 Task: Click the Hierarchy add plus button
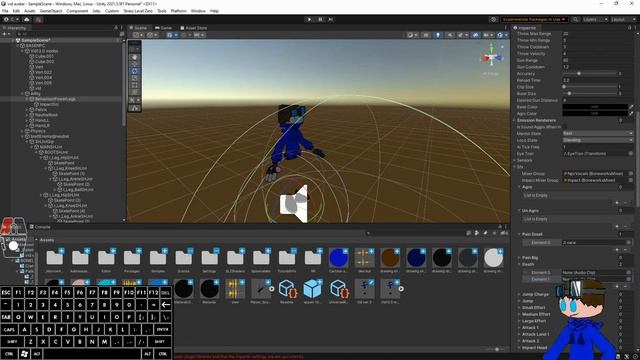click(5, 34)
